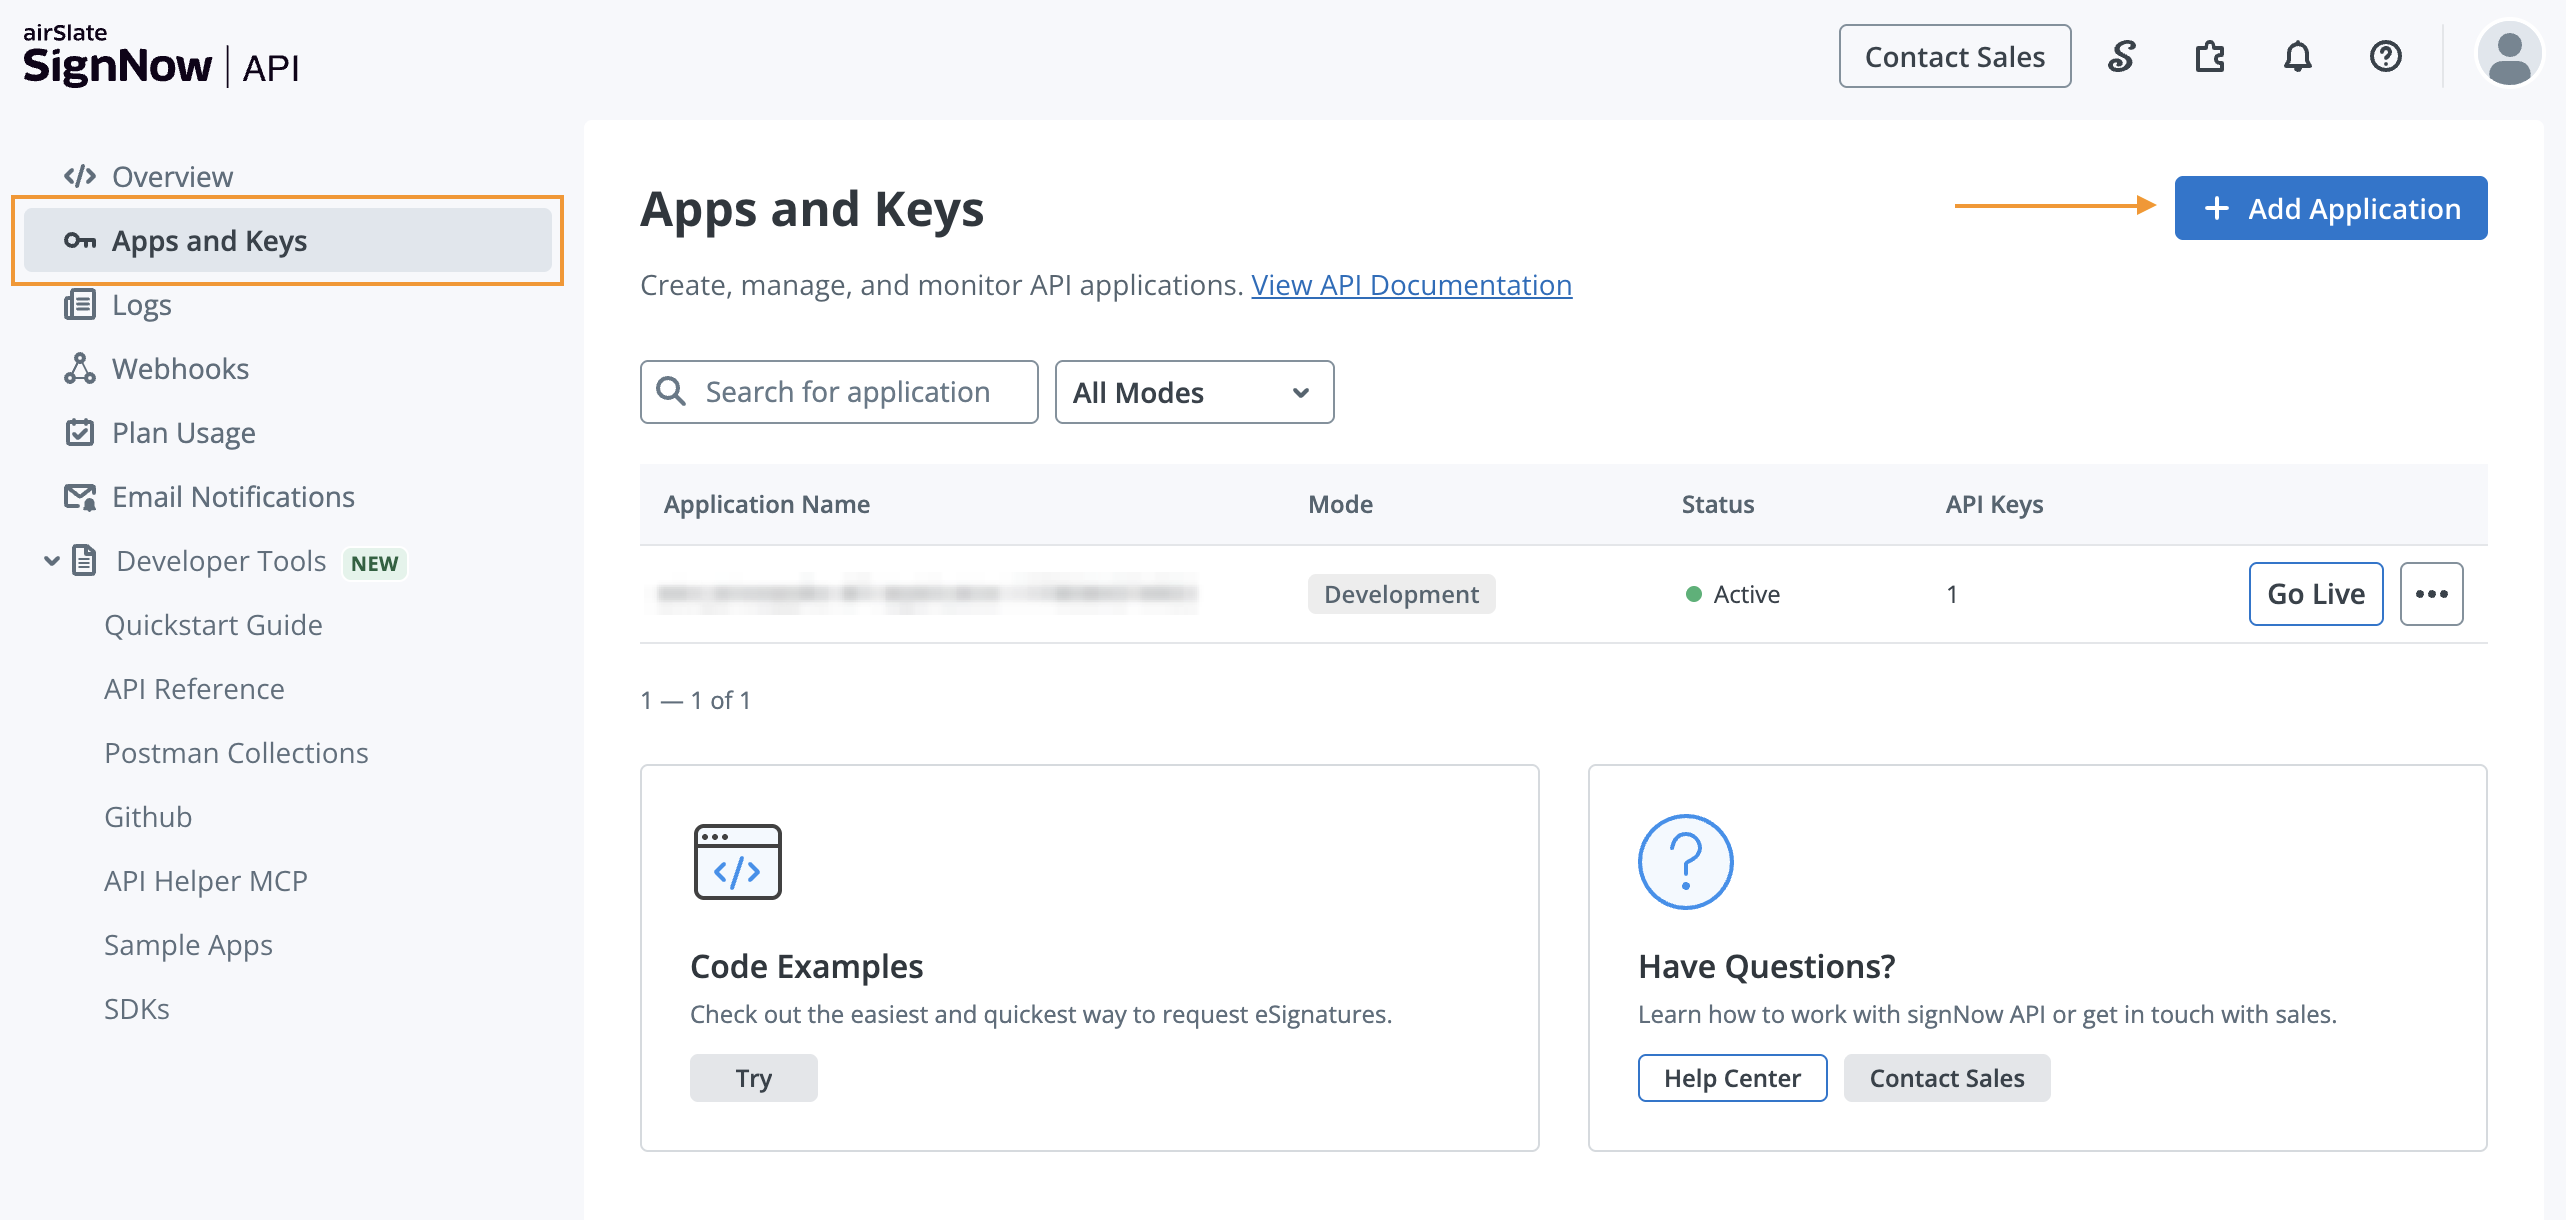Click Add Application button
The image size is (2566, 1220).
coord(2331,208)
